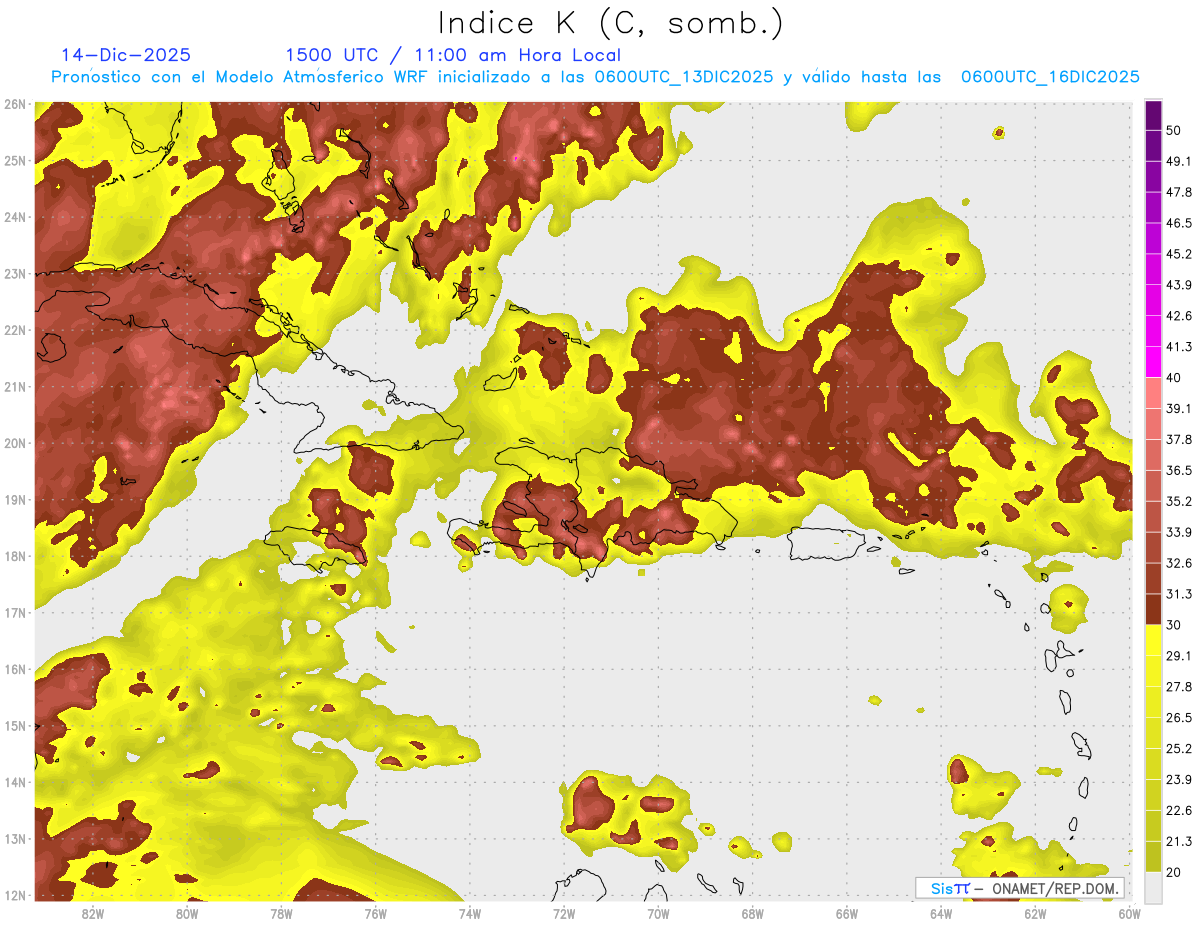1200x927 pixels.
Task: Click the 82W longitude axis label
Action: [93, 914]
